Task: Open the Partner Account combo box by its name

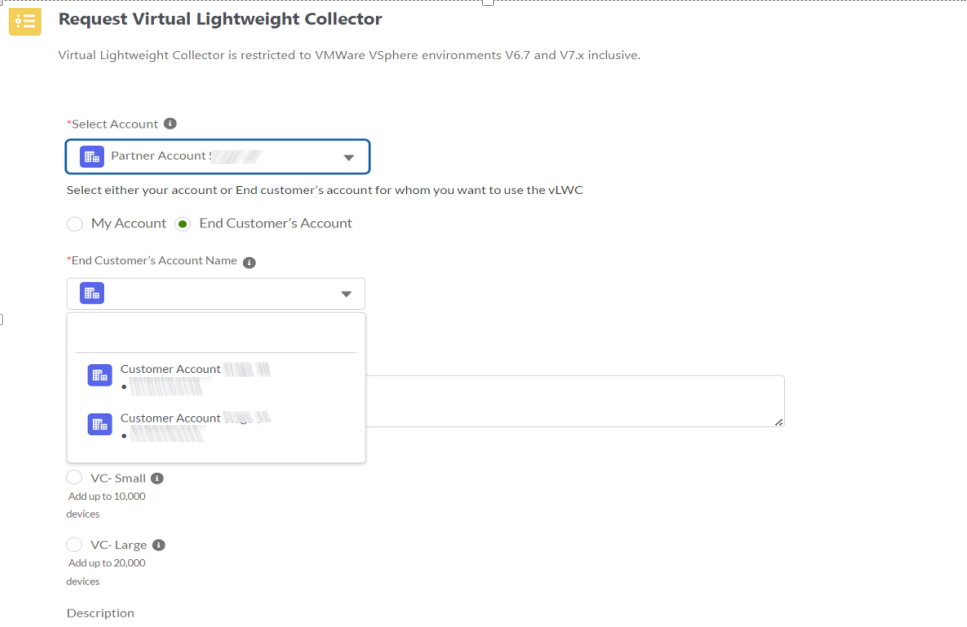Action: point(160,156)
